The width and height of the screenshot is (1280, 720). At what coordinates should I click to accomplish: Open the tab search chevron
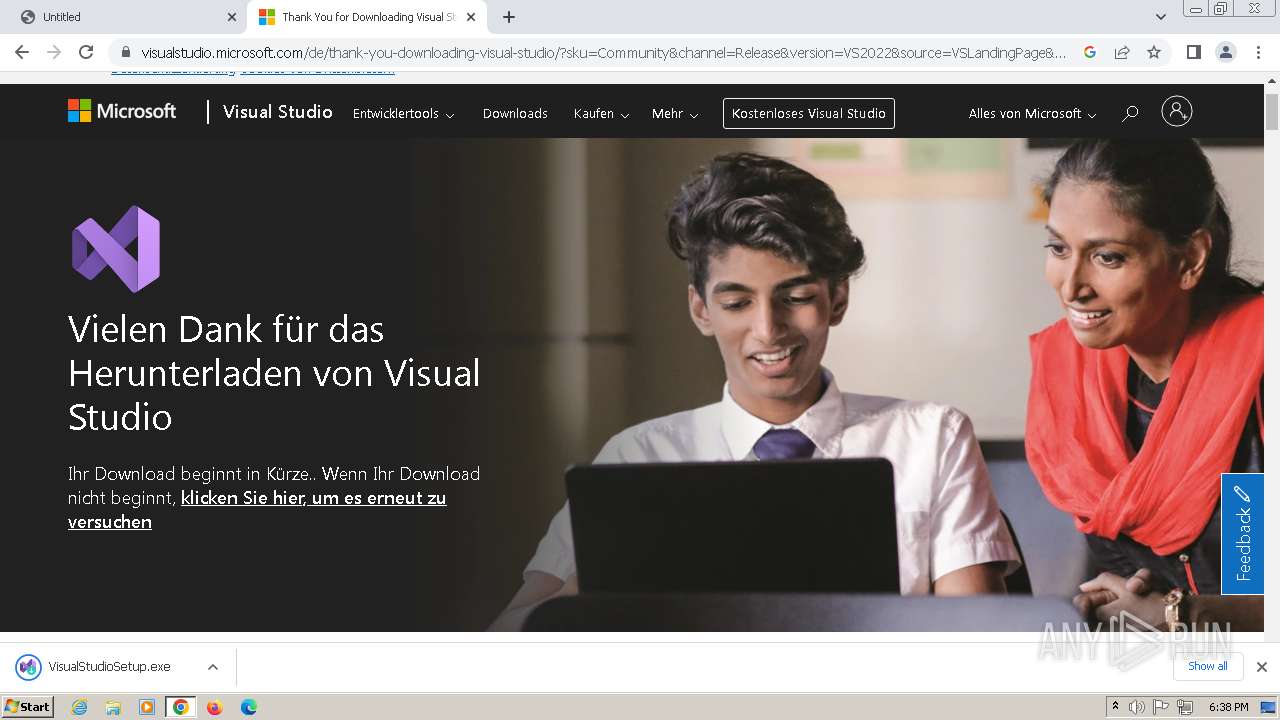pos(1161,17)
